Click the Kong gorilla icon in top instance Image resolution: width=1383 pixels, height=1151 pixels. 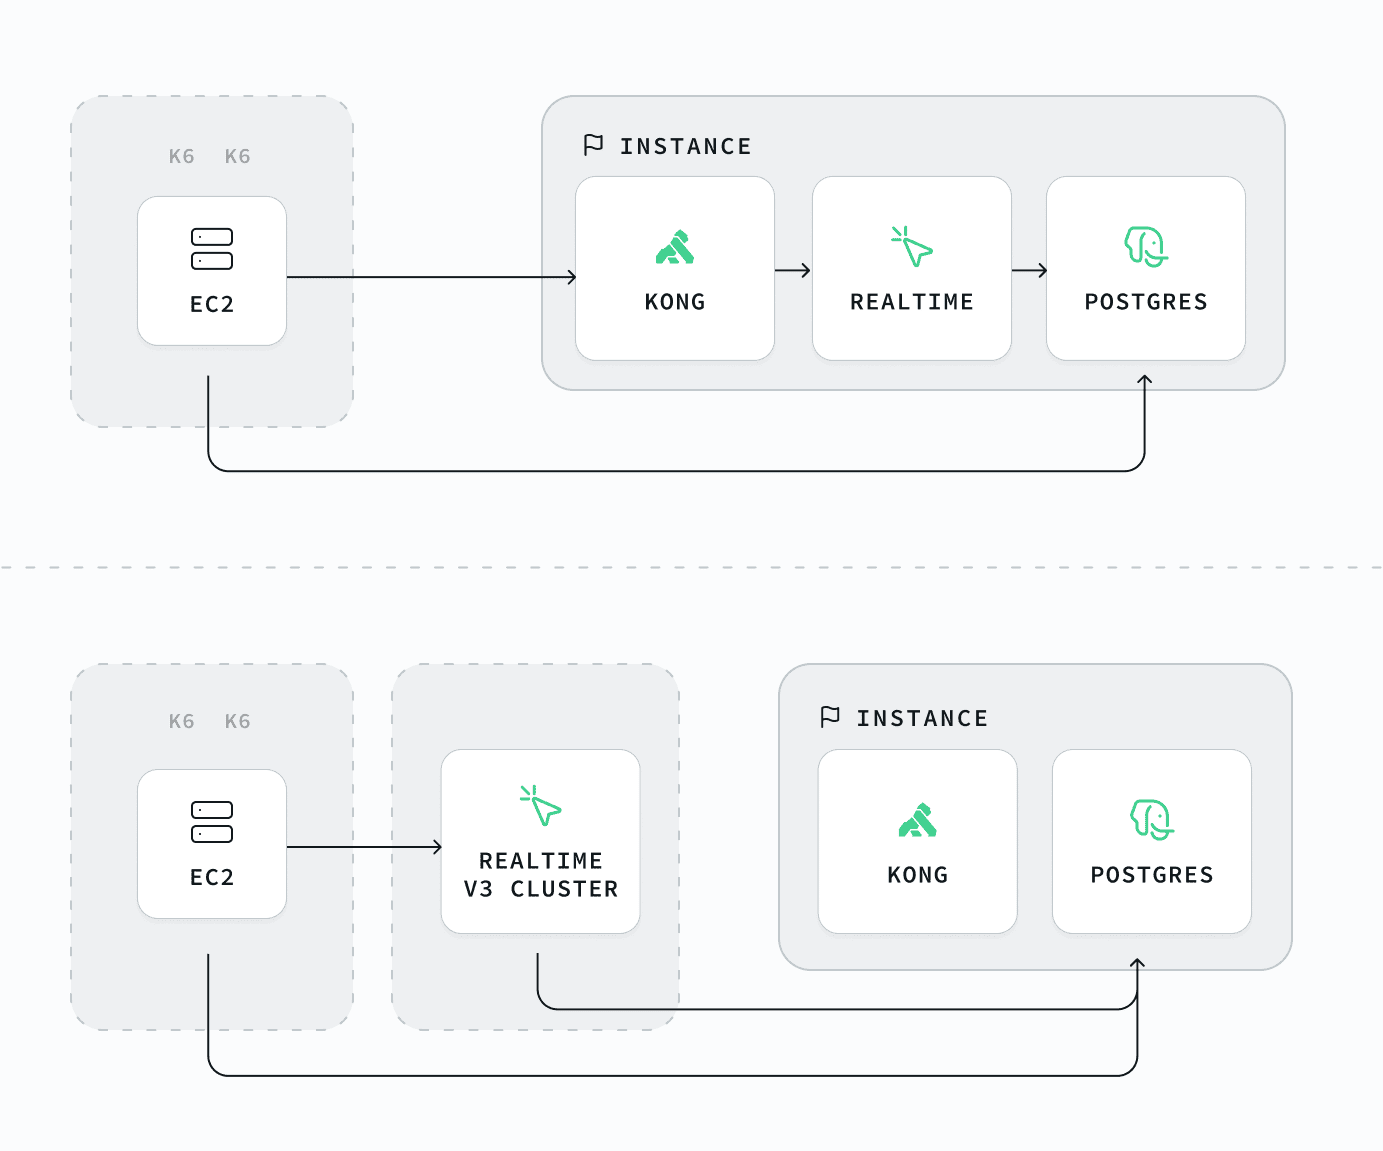point(675,247)
